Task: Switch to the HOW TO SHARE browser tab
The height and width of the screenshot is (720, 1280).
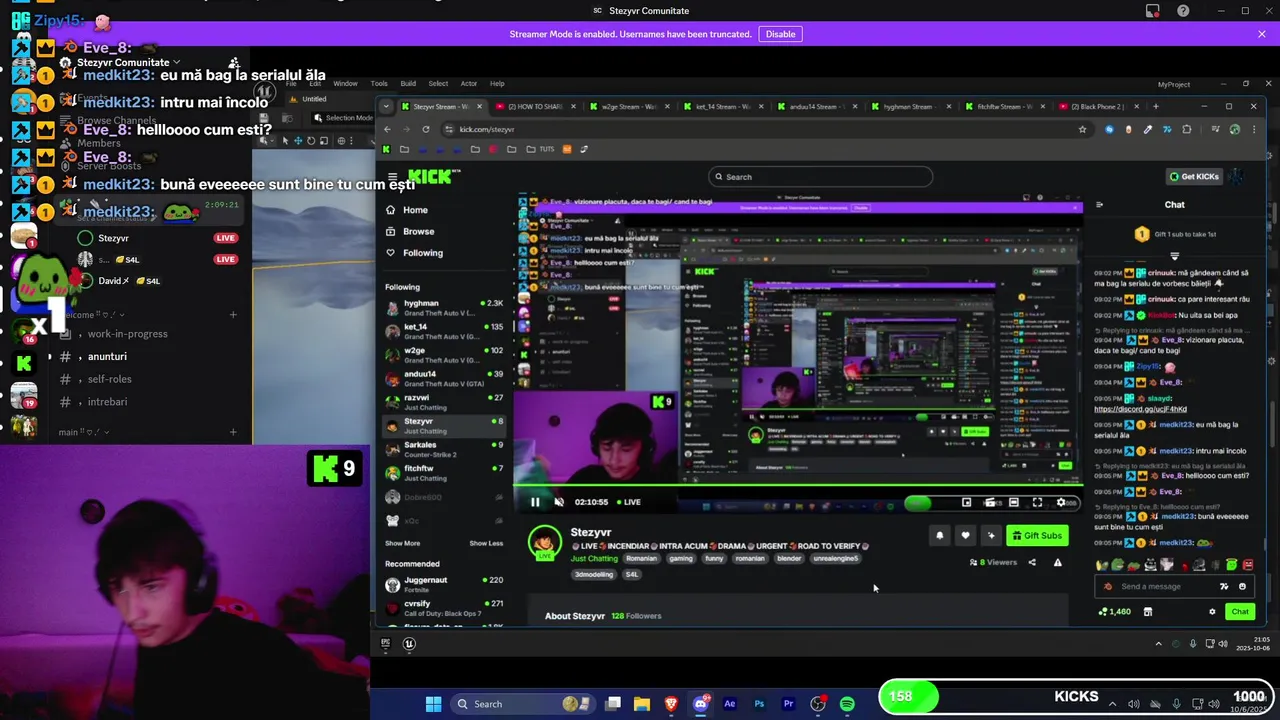Action: click(536, 106)
